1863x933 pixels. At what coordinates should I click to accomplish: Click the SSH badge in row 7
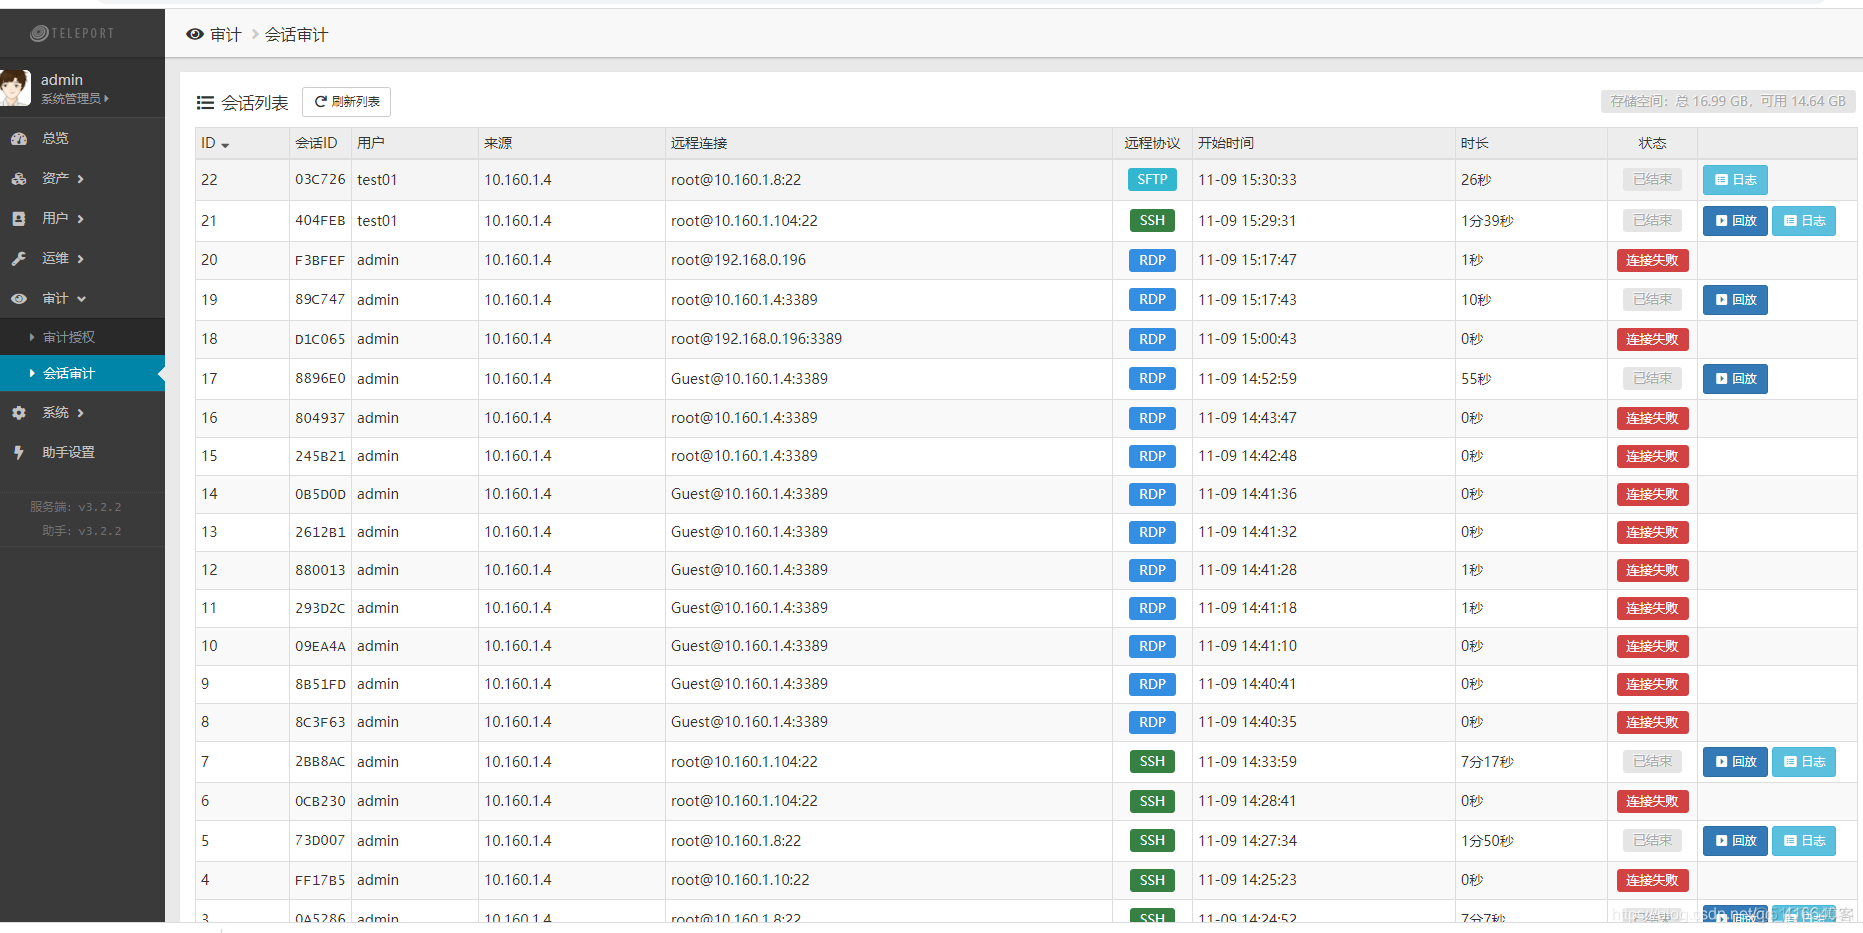click(1152, 762)
